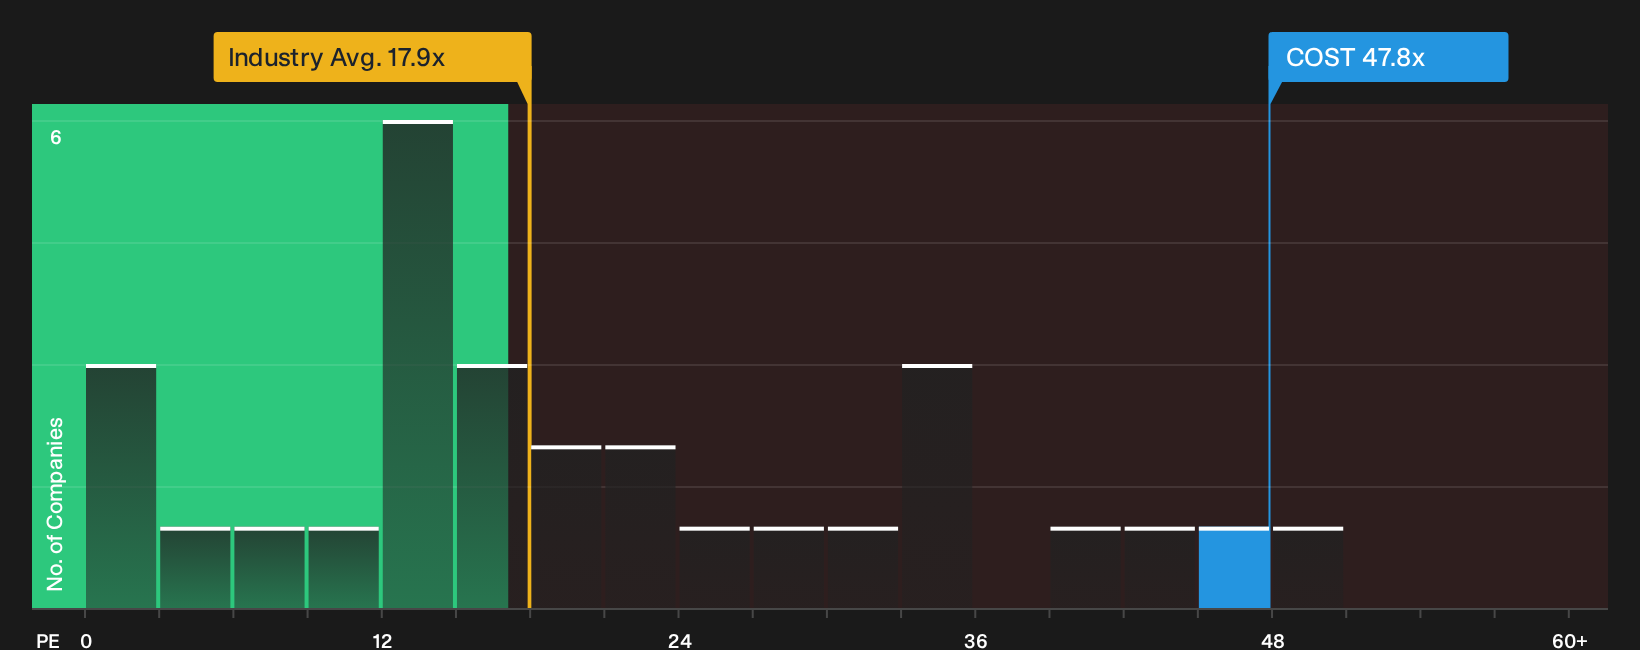Screen dimensions: 1640x650
Task: Click the x-axis label 24
Action: pos(680,640)
